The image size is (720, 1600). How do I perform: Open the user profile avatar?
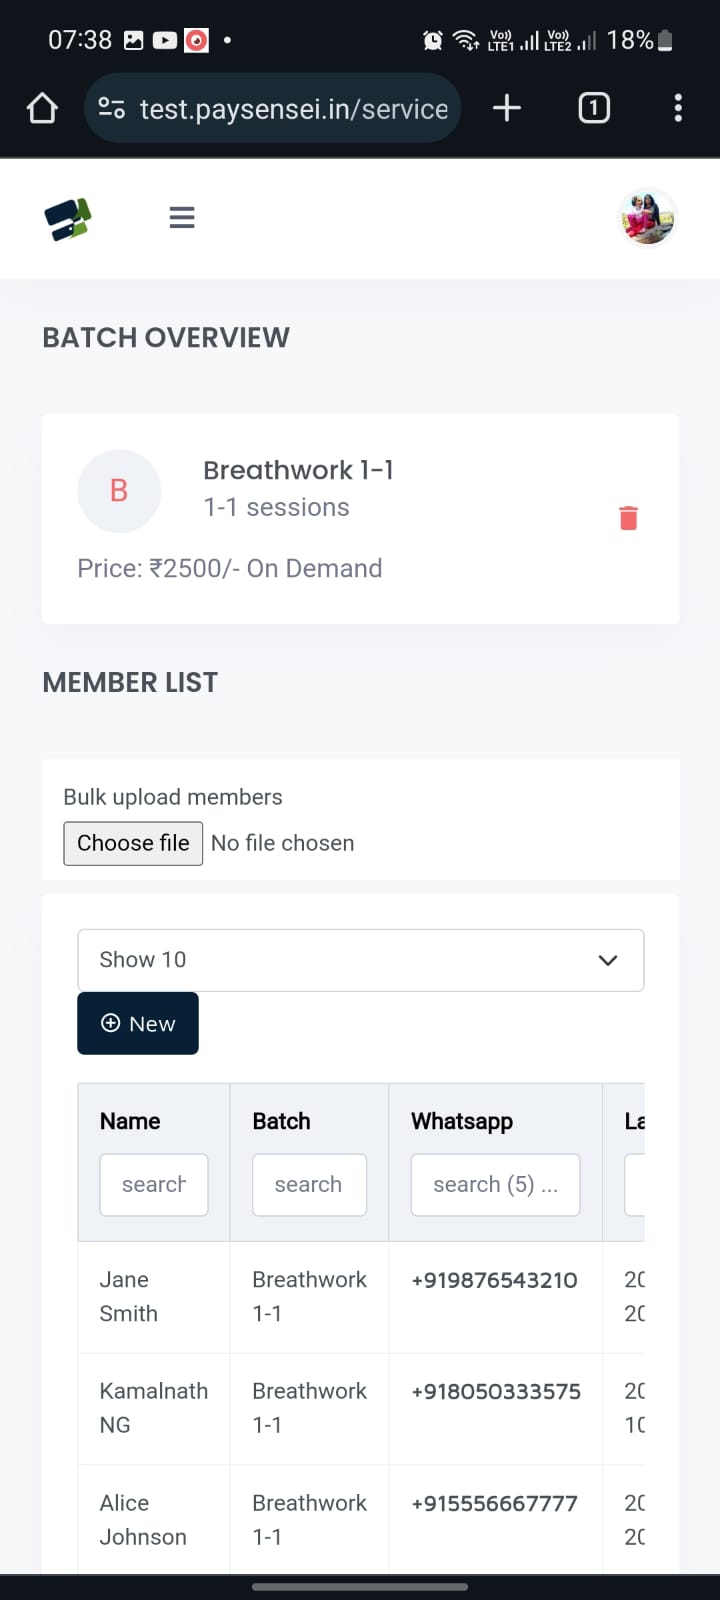pos(647,217)
